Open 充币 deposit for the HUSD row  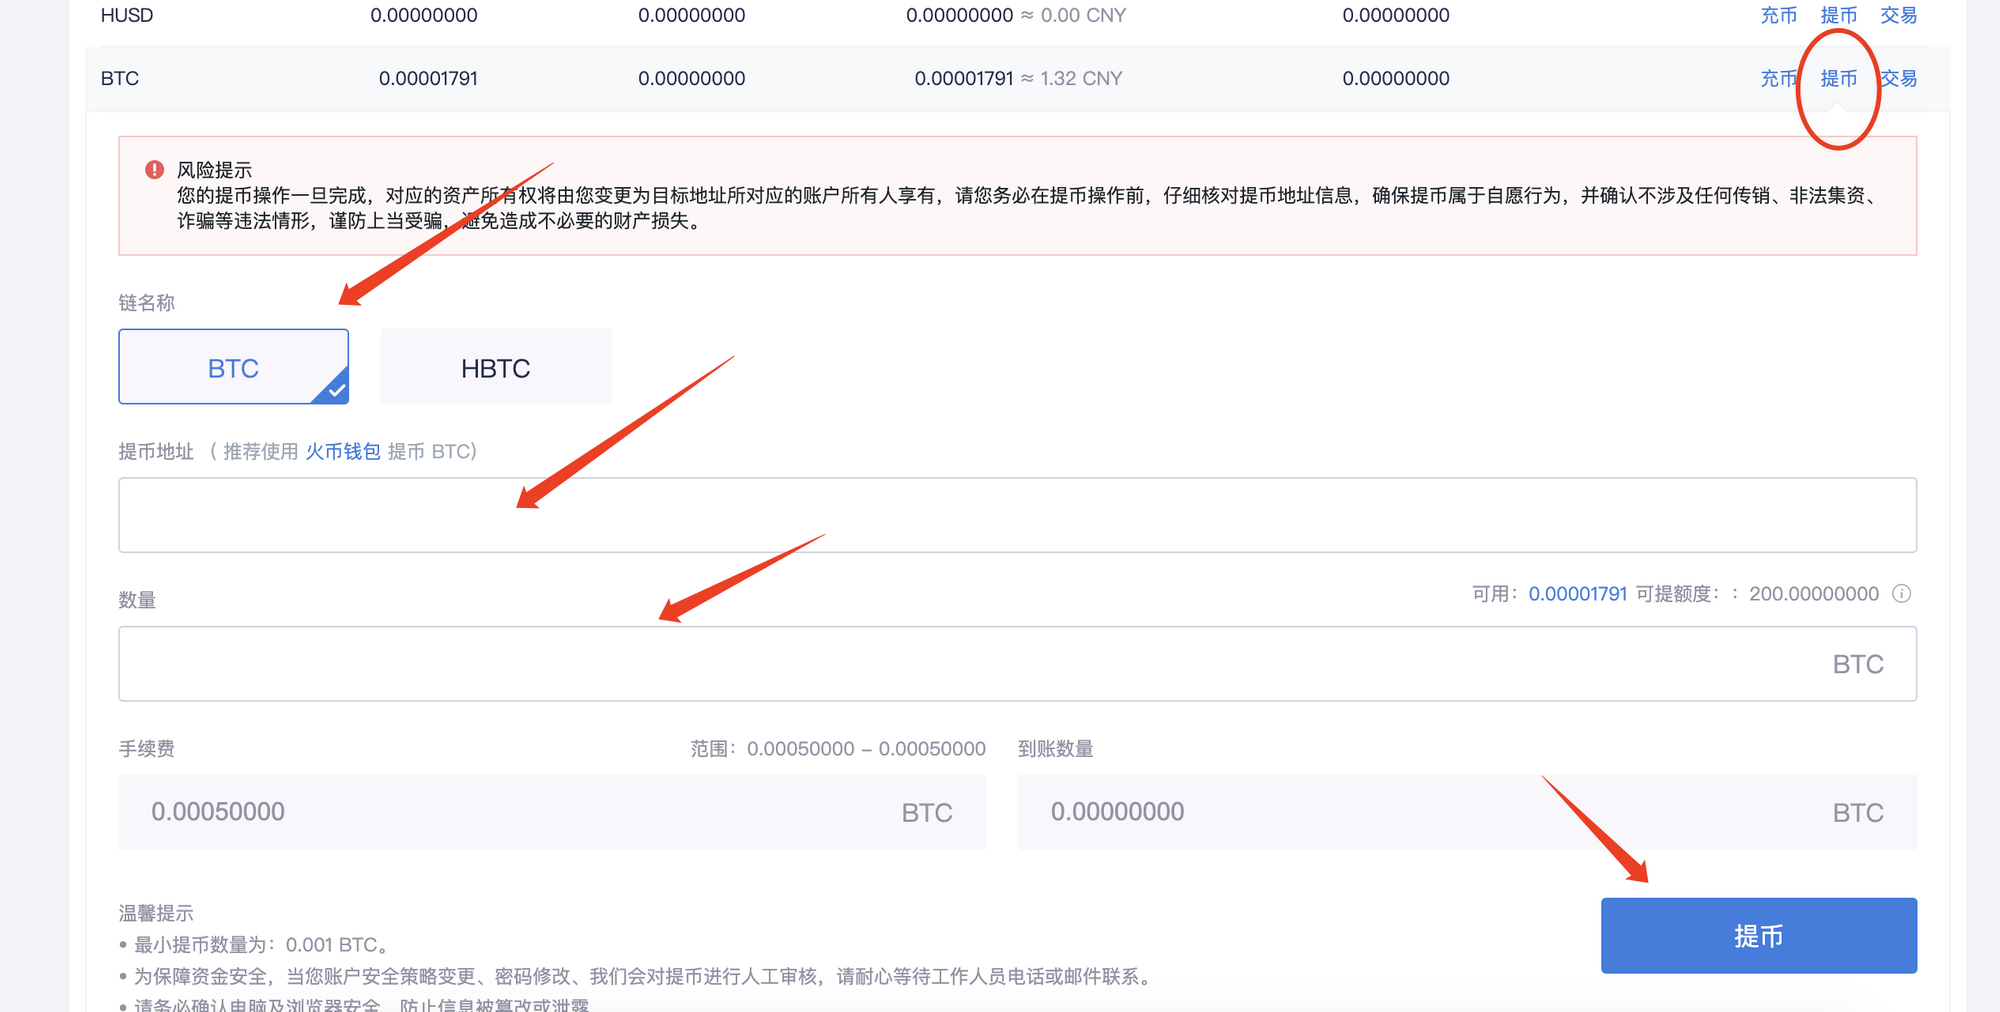tap(1778, 15)
